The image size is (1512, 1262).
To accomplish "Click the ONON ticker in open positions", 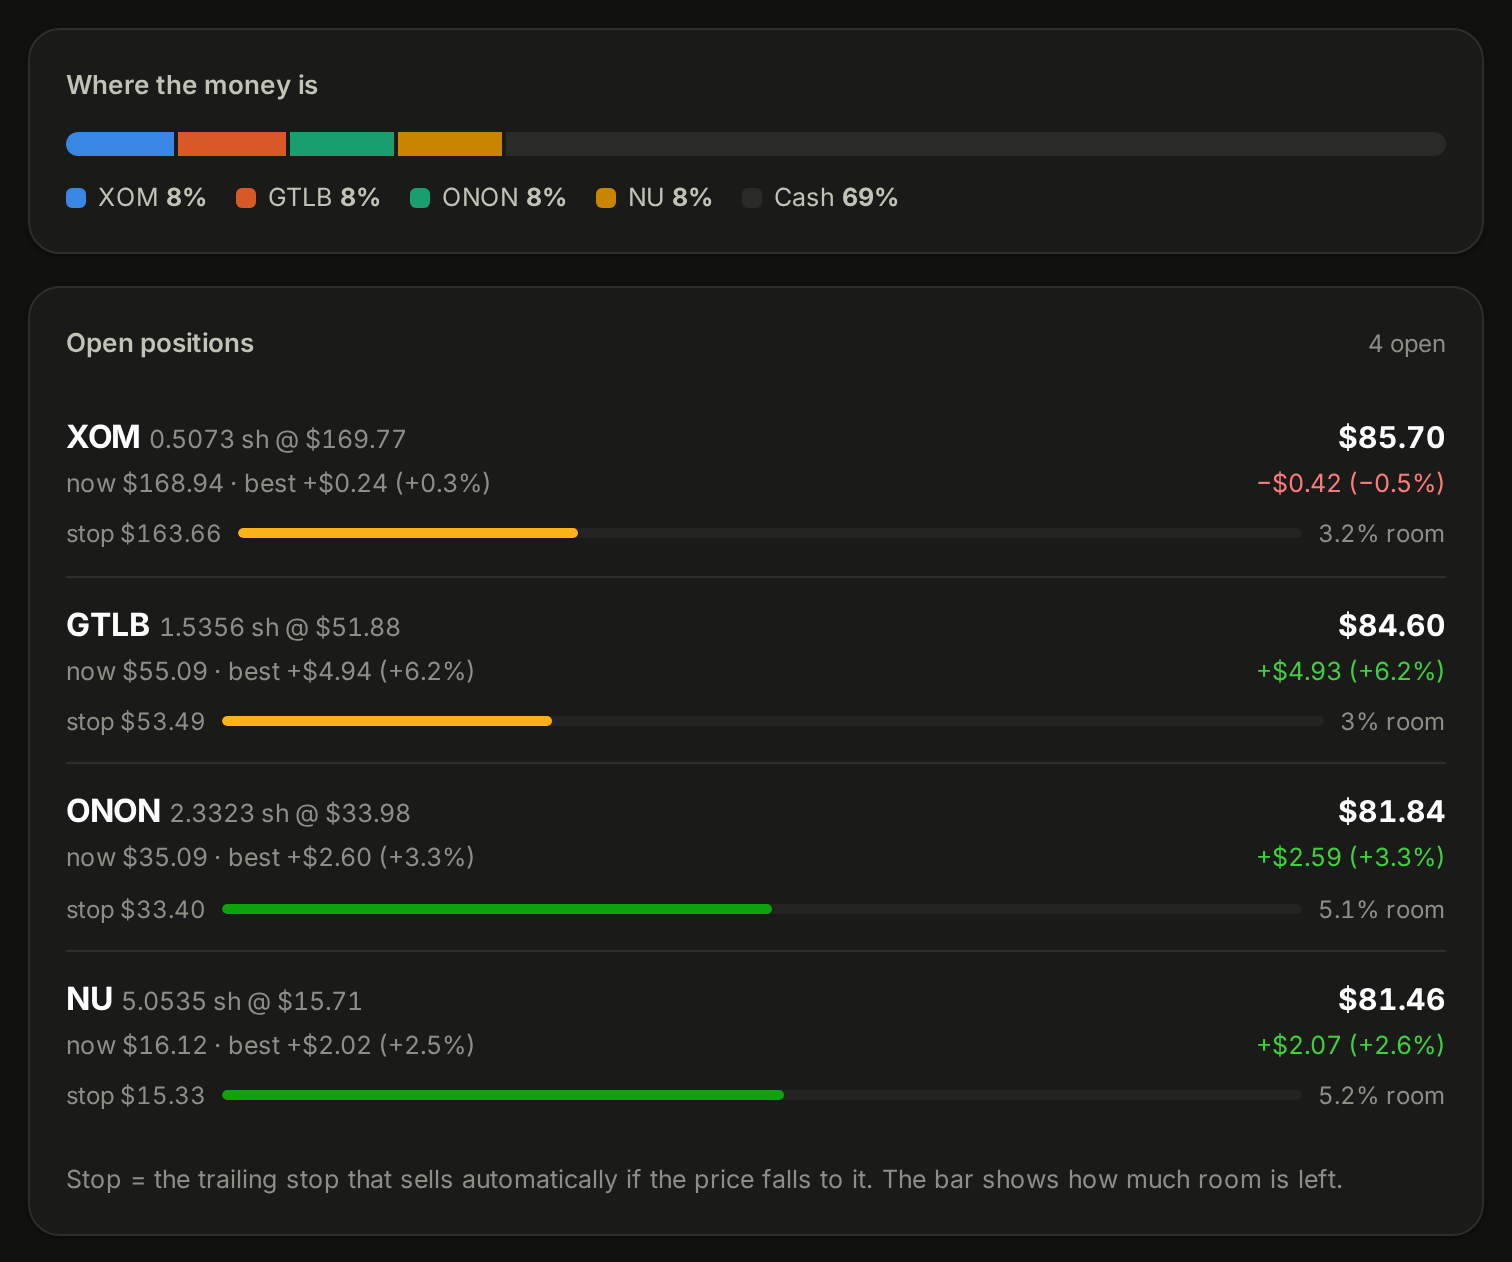I will click(113, 811).
